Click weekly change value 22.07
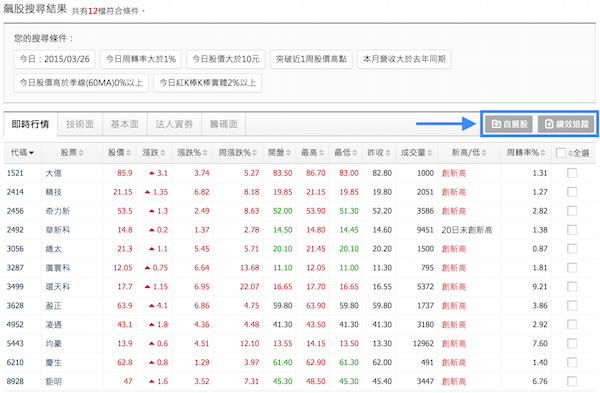The width and height of the screenshot is (600, 393). 249,287
